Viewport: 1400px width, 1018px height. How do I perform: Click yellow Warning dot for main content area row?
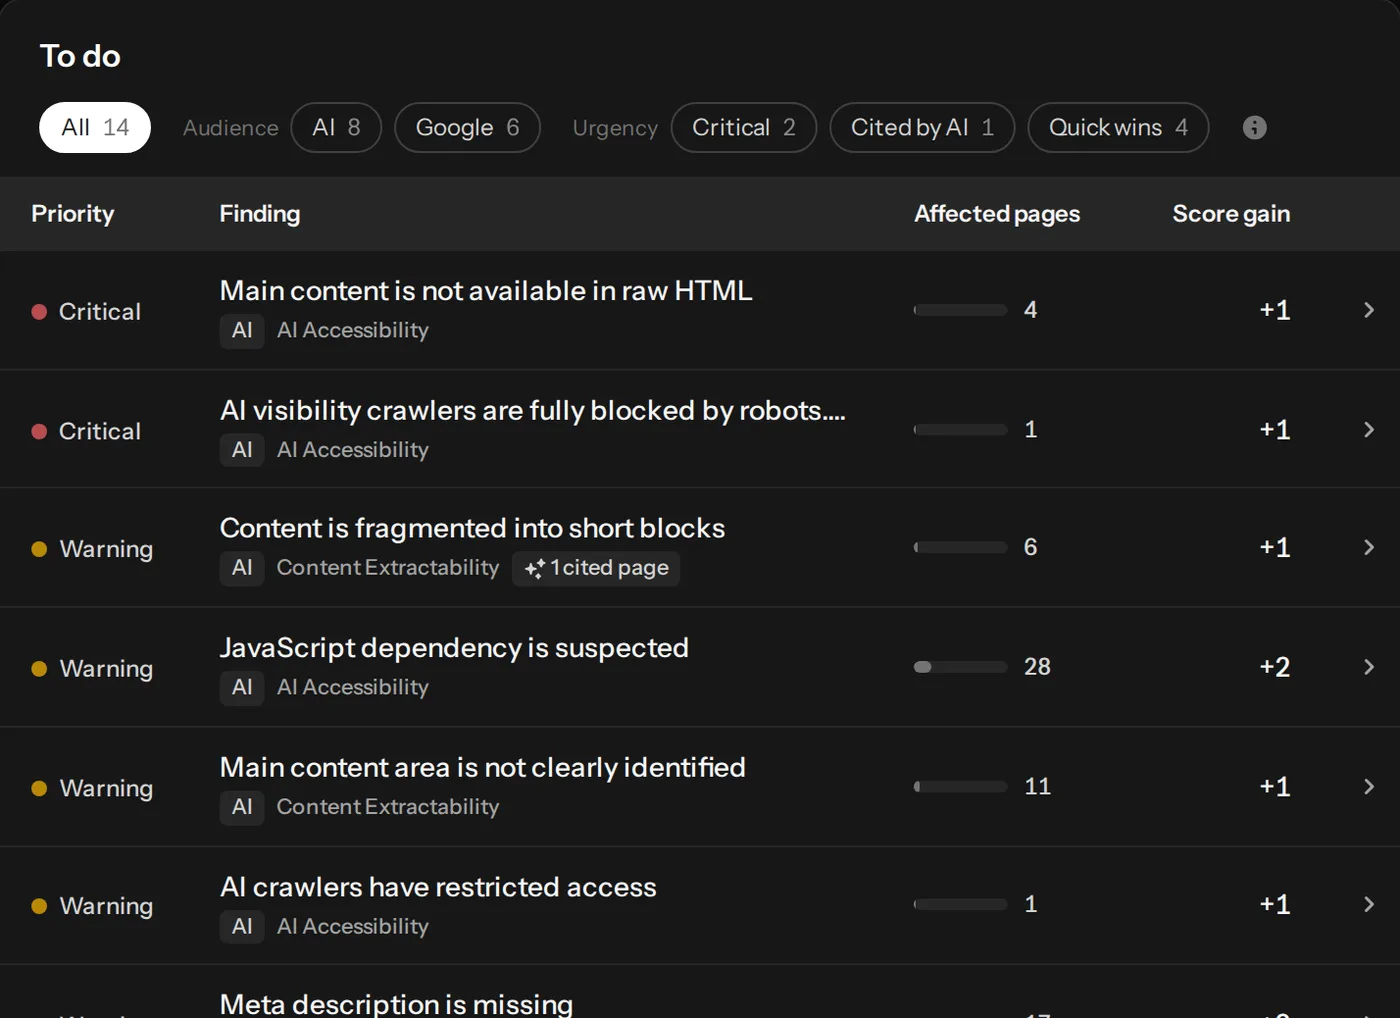click(x=39, y=788)
